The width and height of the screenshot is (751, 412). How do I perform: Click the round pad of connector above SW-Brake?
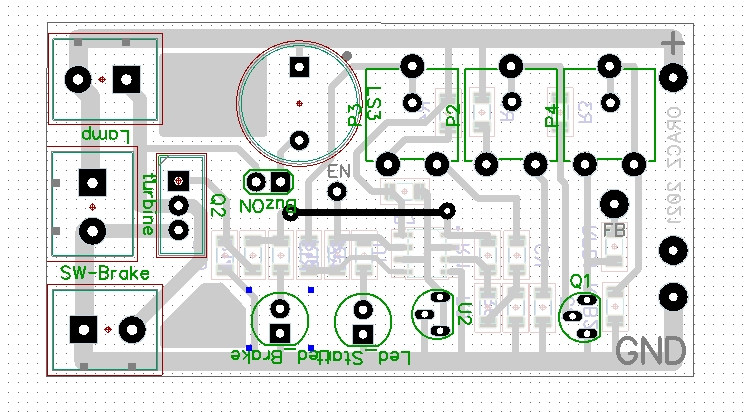92,231
